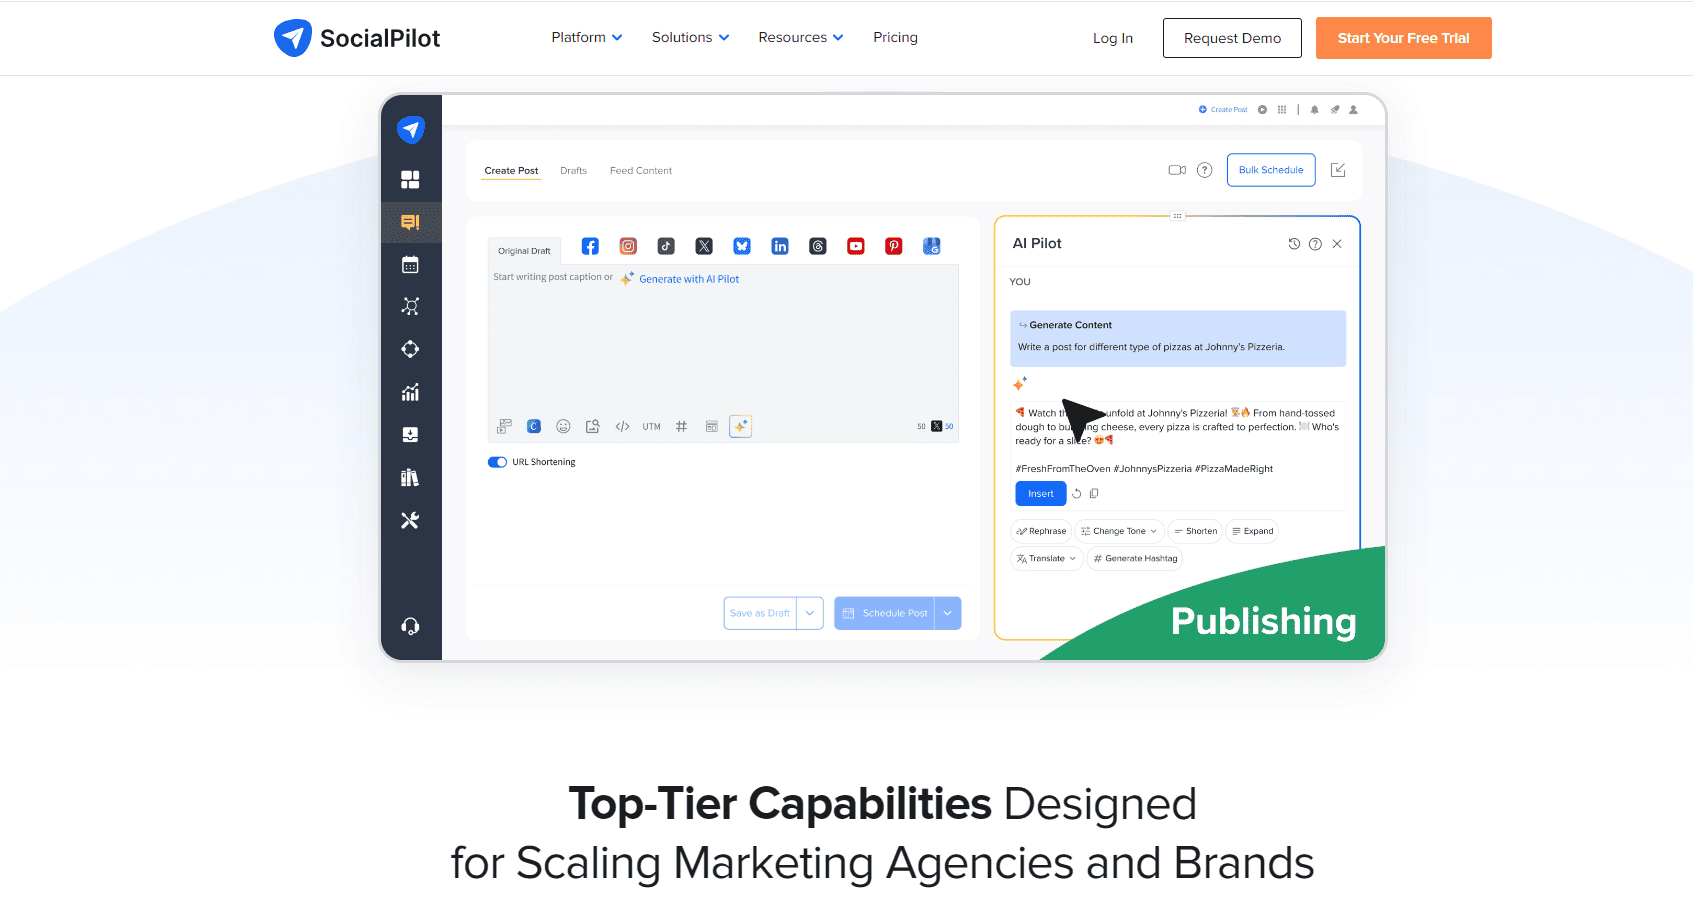Screen dimensions: 1693x906
Task: Select the YouTube account icon
Action: (x=856, y=246)
